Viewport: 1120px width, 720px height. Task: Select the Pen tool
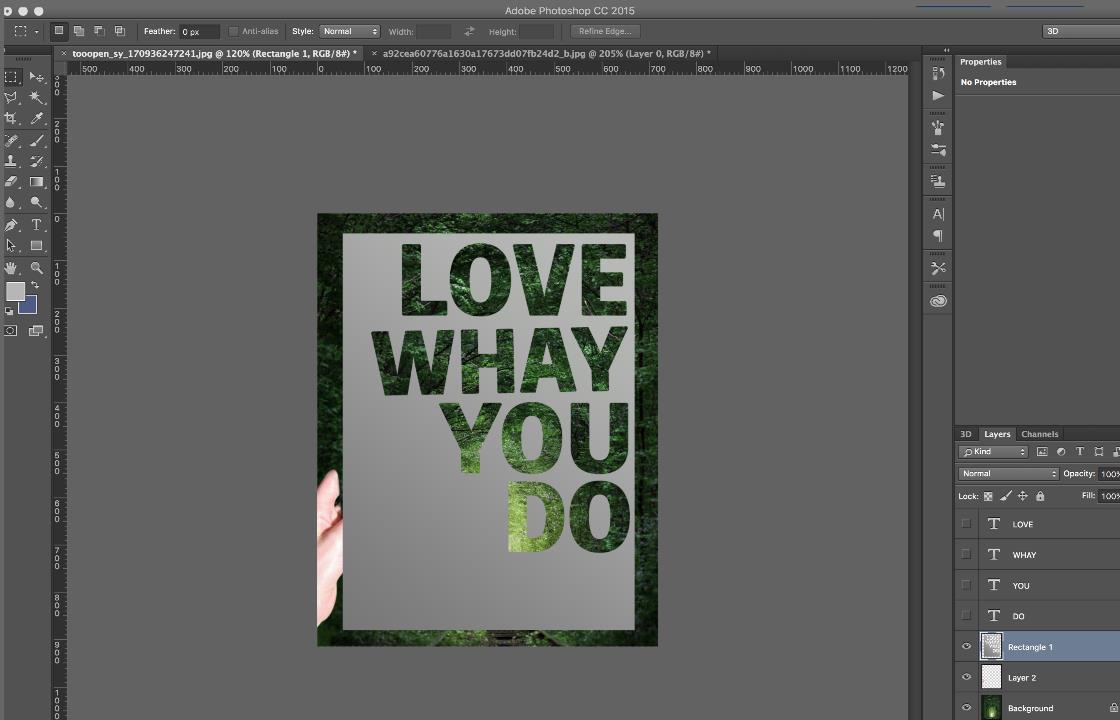point(11,225)
